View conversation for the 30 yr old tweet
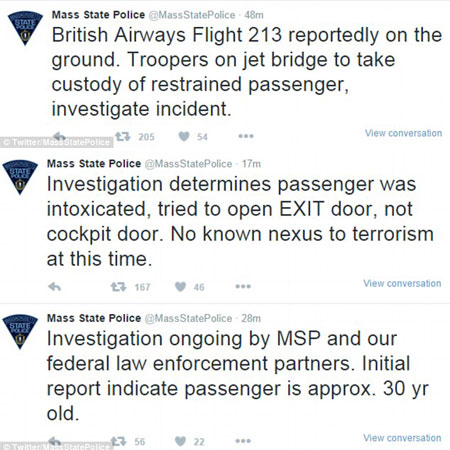450x450 pixels. click(x=402, y=438)
